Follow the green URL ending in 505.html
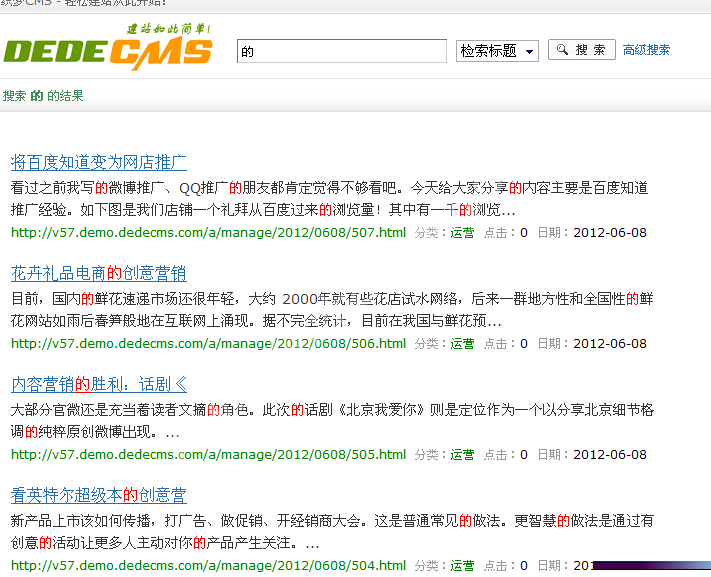The width and height of the screenshot is (711, 577). [208, 454]
